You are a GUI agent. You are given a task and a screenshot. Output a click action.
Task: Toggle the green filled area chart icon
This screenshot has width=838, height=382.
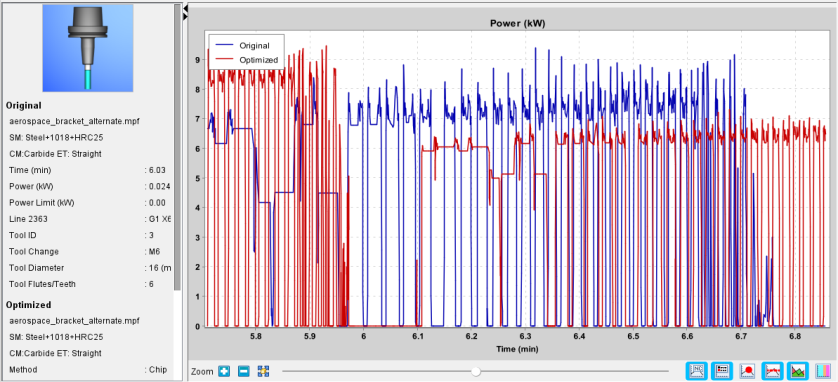coord(797,370)
